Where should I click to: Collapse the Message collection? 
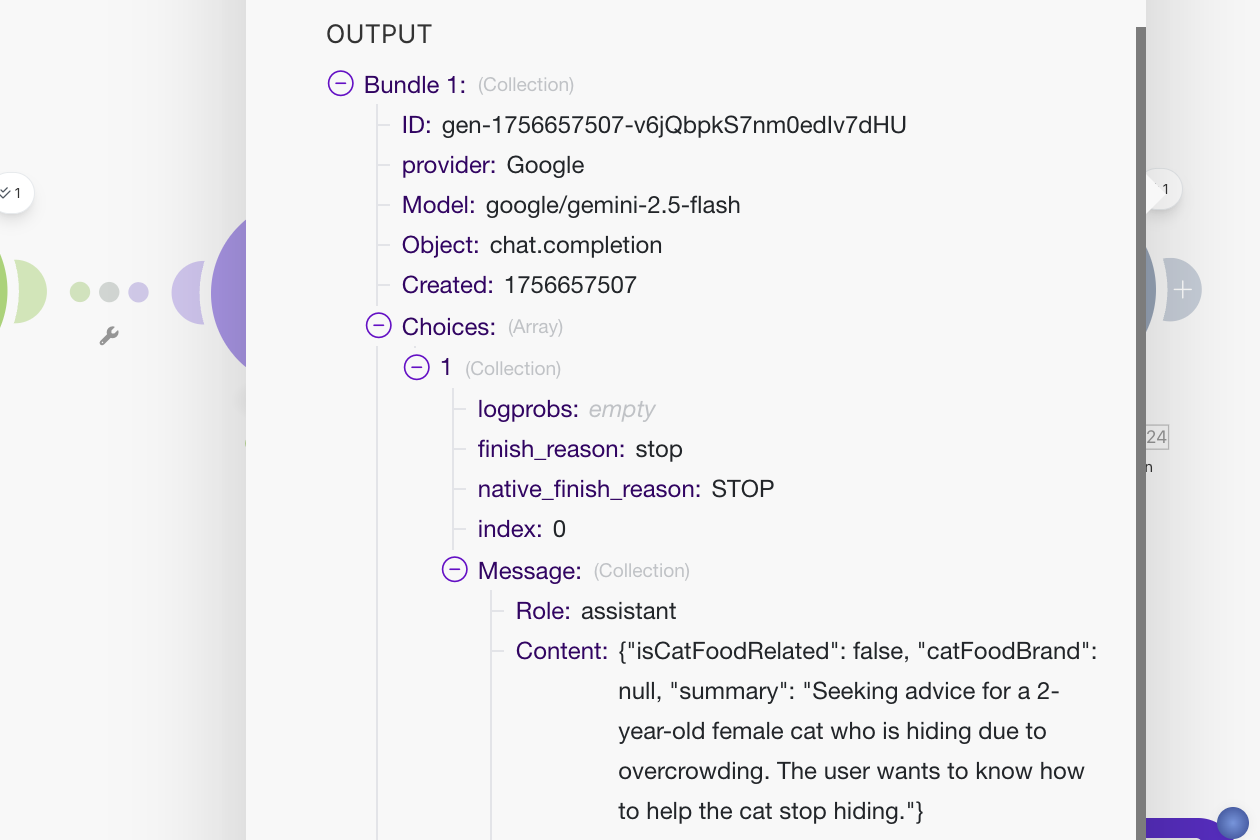click(454, 569)
